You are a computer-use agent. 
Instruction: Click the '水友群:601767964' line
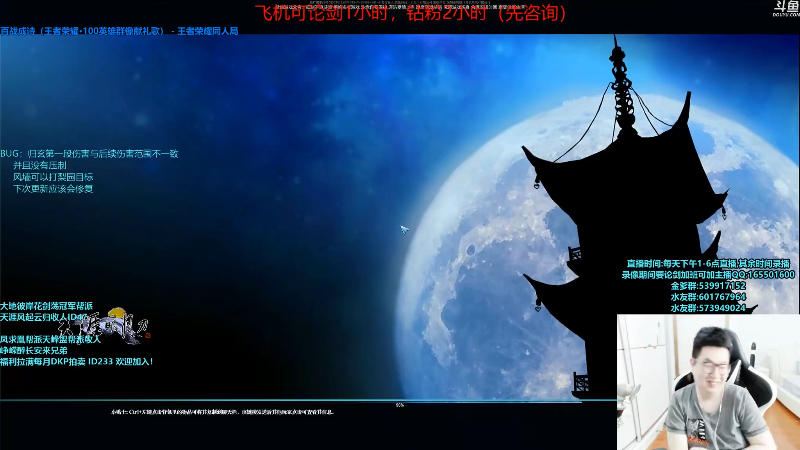(x=708, y=297)
